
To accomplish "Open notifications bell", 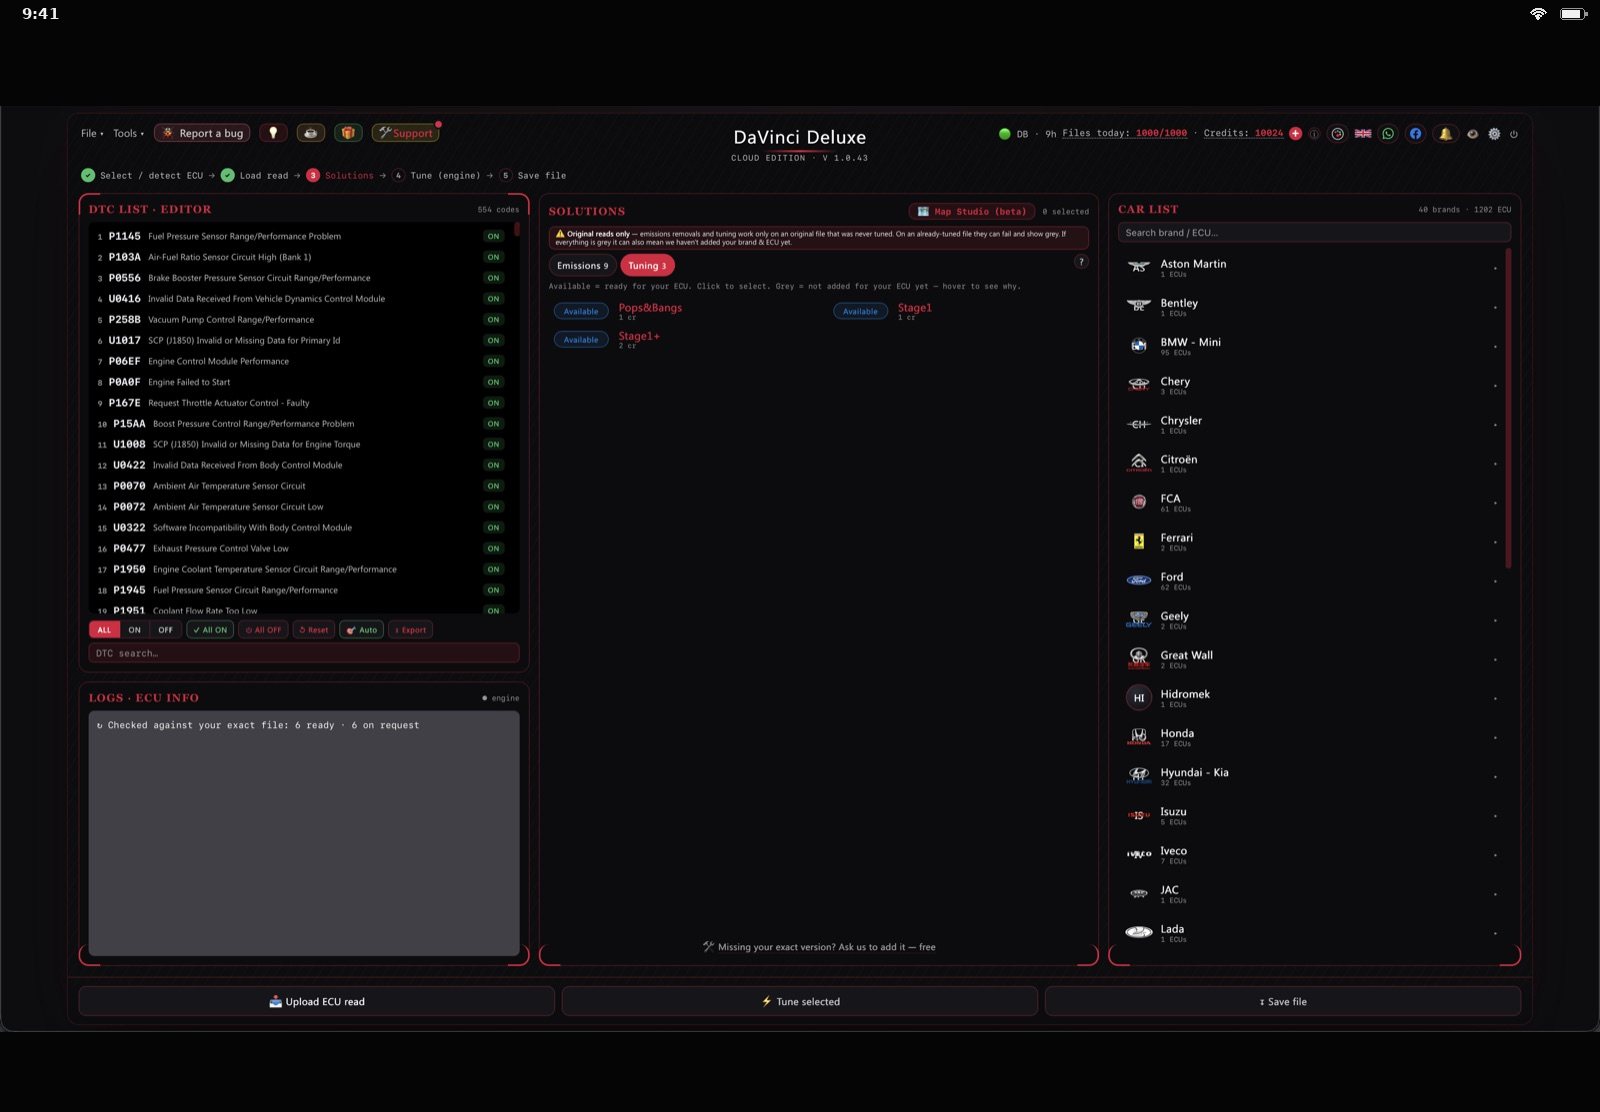I will click(1445, 133).
